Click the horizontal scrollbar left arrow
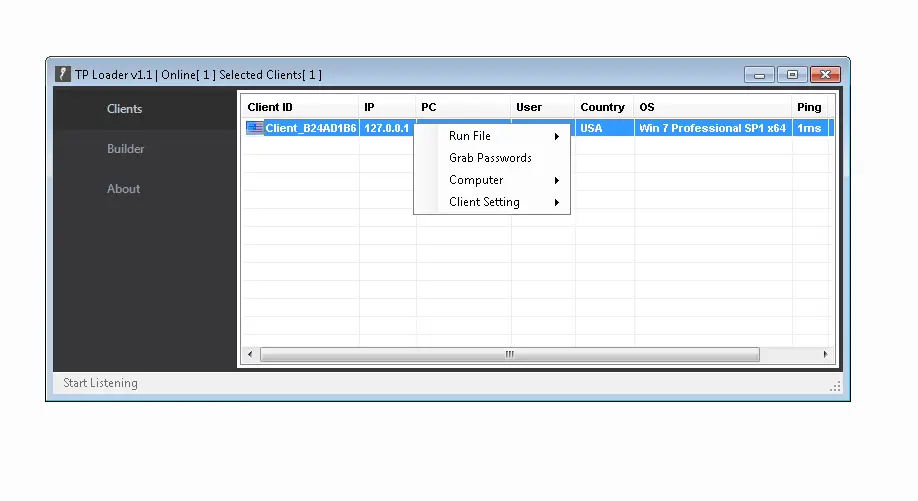The width and height of the screenshot is (918, 501). [x=250, y=354]
